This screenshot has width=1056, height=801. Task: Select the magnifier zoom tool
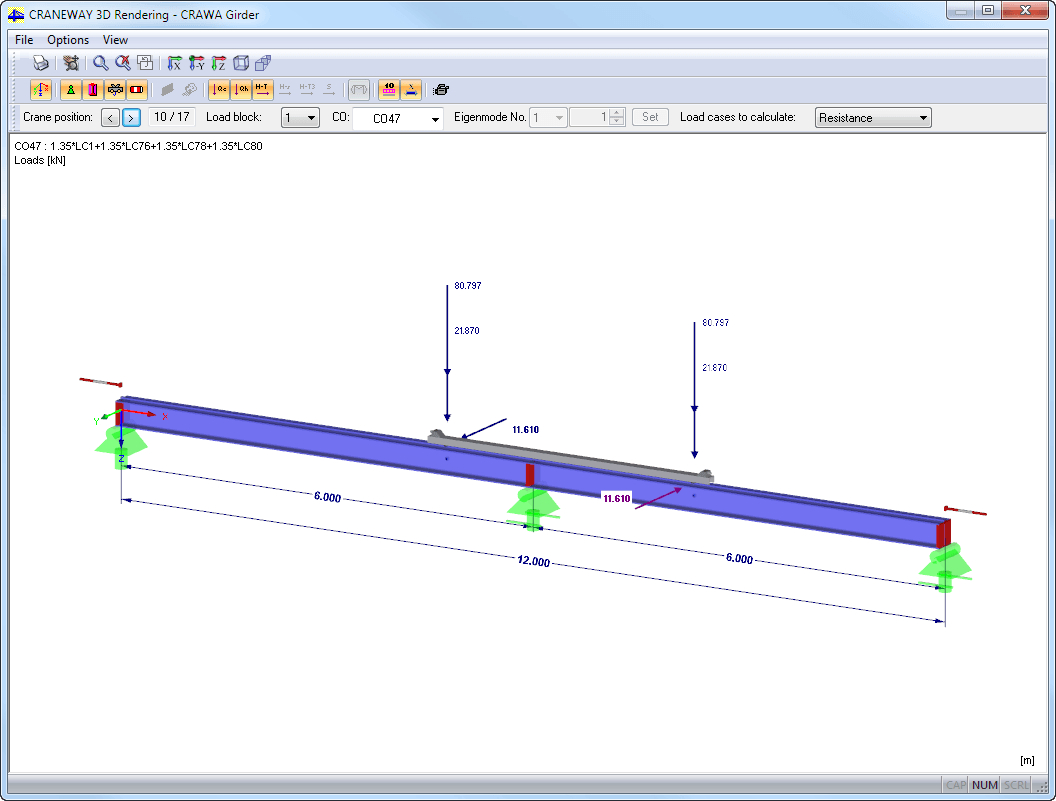(x=101, y=63)
